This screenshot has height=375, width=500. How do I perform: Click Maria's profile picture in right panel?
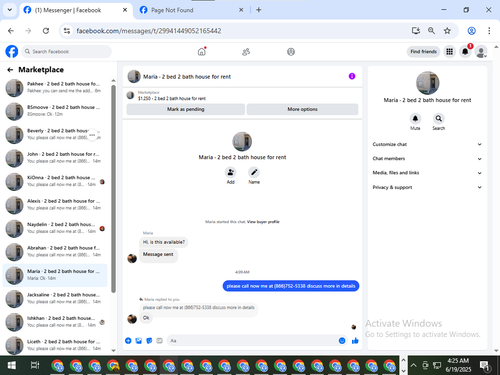427,83
